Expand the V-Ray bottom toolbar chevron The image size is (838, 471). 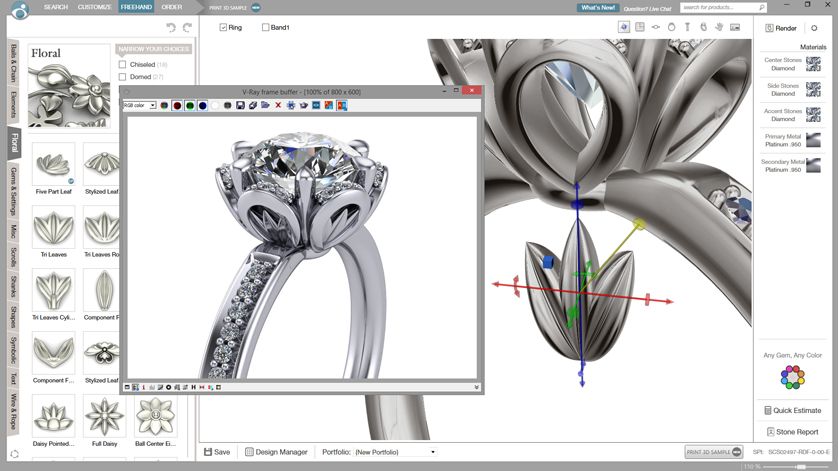point(477,387)
